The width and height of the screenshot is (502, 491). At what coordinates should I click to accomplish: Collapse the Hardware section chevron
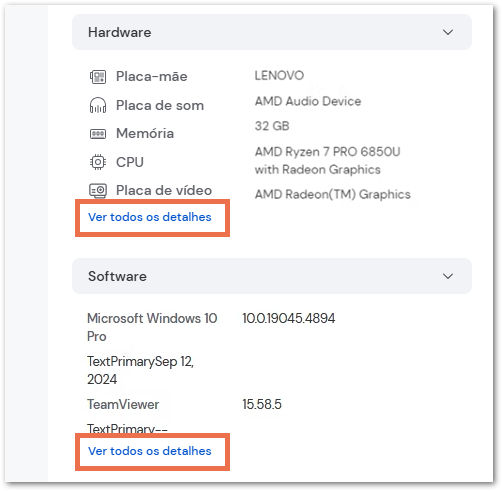coord(448,32)
